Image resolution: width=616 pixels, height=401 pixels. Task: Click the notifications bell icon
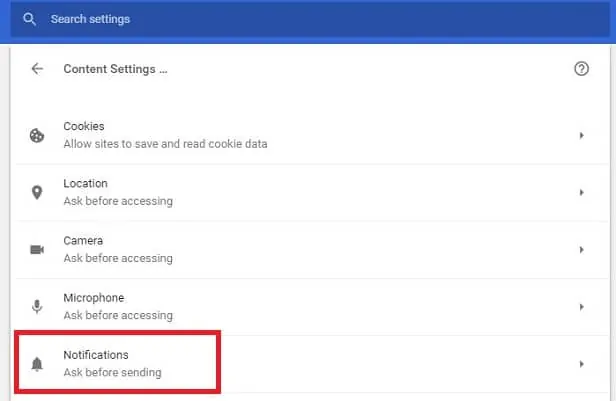(x=37, y=364)
